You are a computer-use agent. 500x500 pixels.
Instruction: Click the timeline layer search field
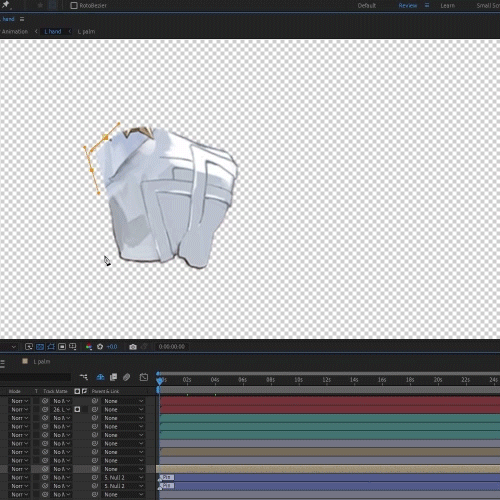pos(35,377)
